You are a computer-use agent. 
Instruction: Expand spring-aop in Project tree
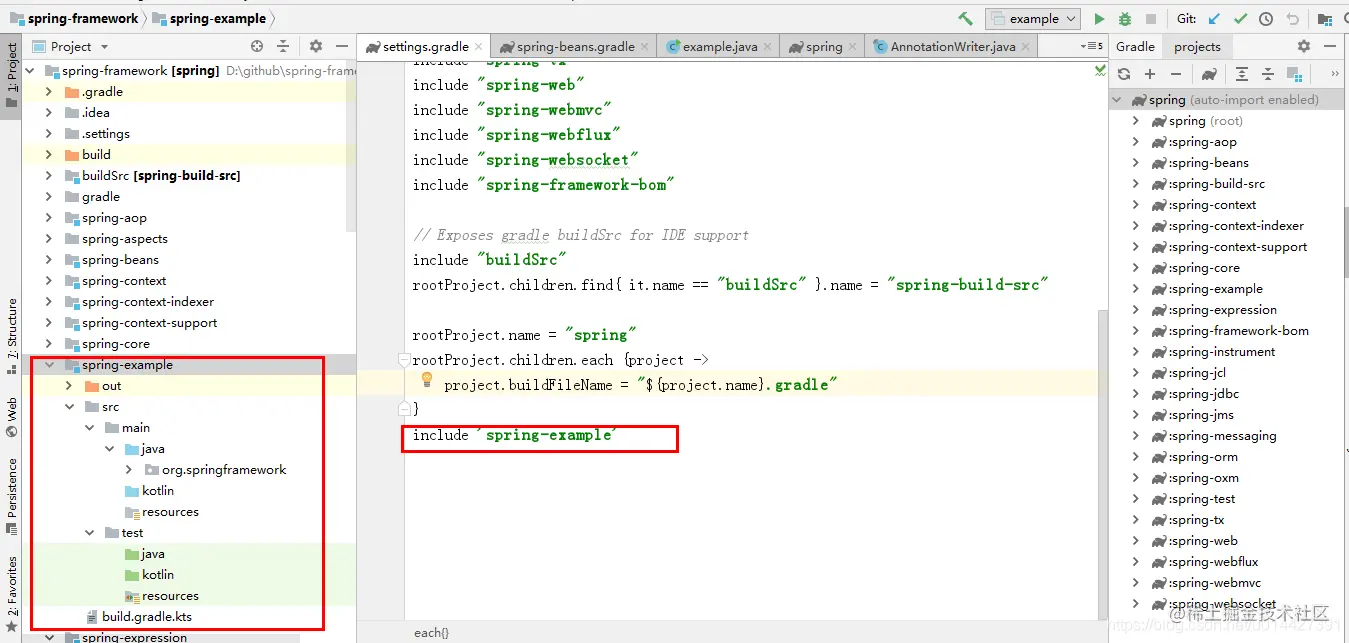click(49, 218)
